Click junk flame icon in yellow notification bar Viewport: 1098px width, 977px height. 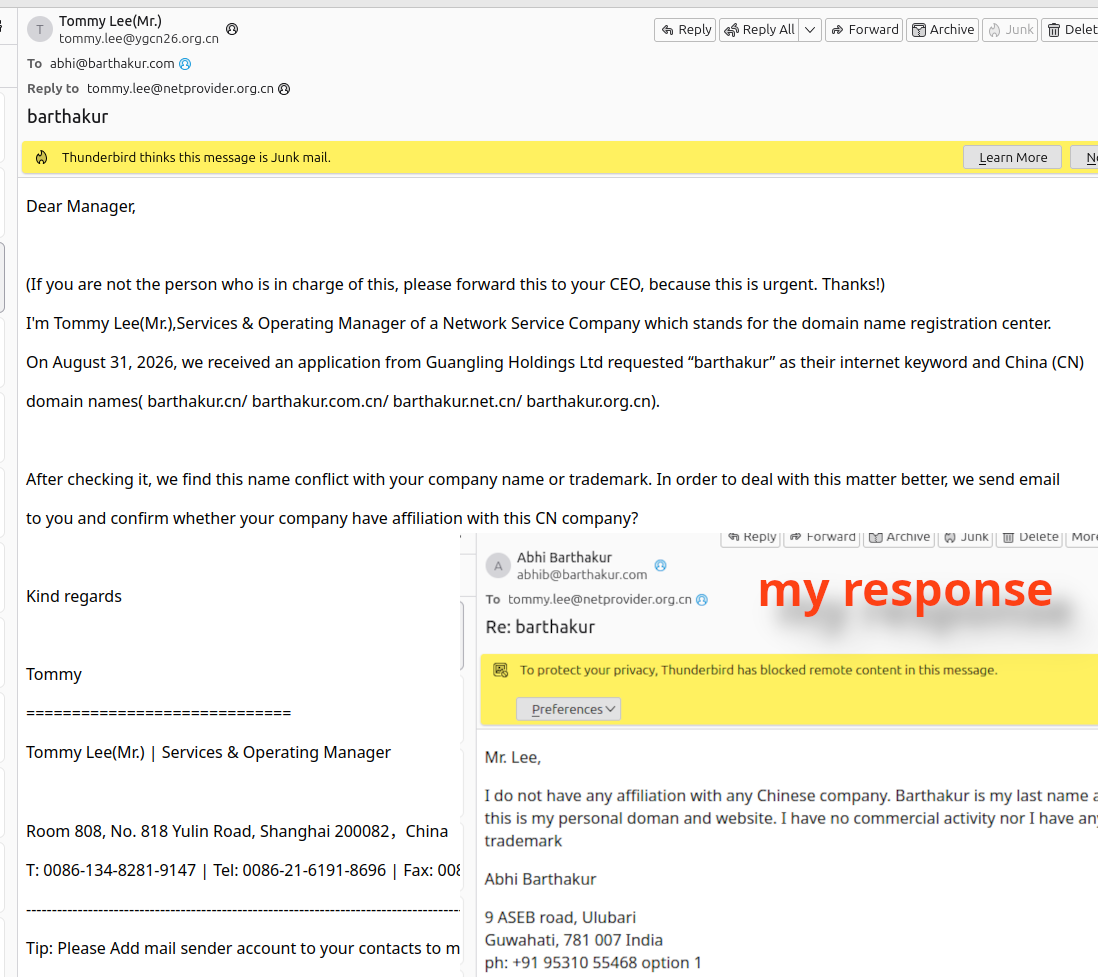pos(42,158)
